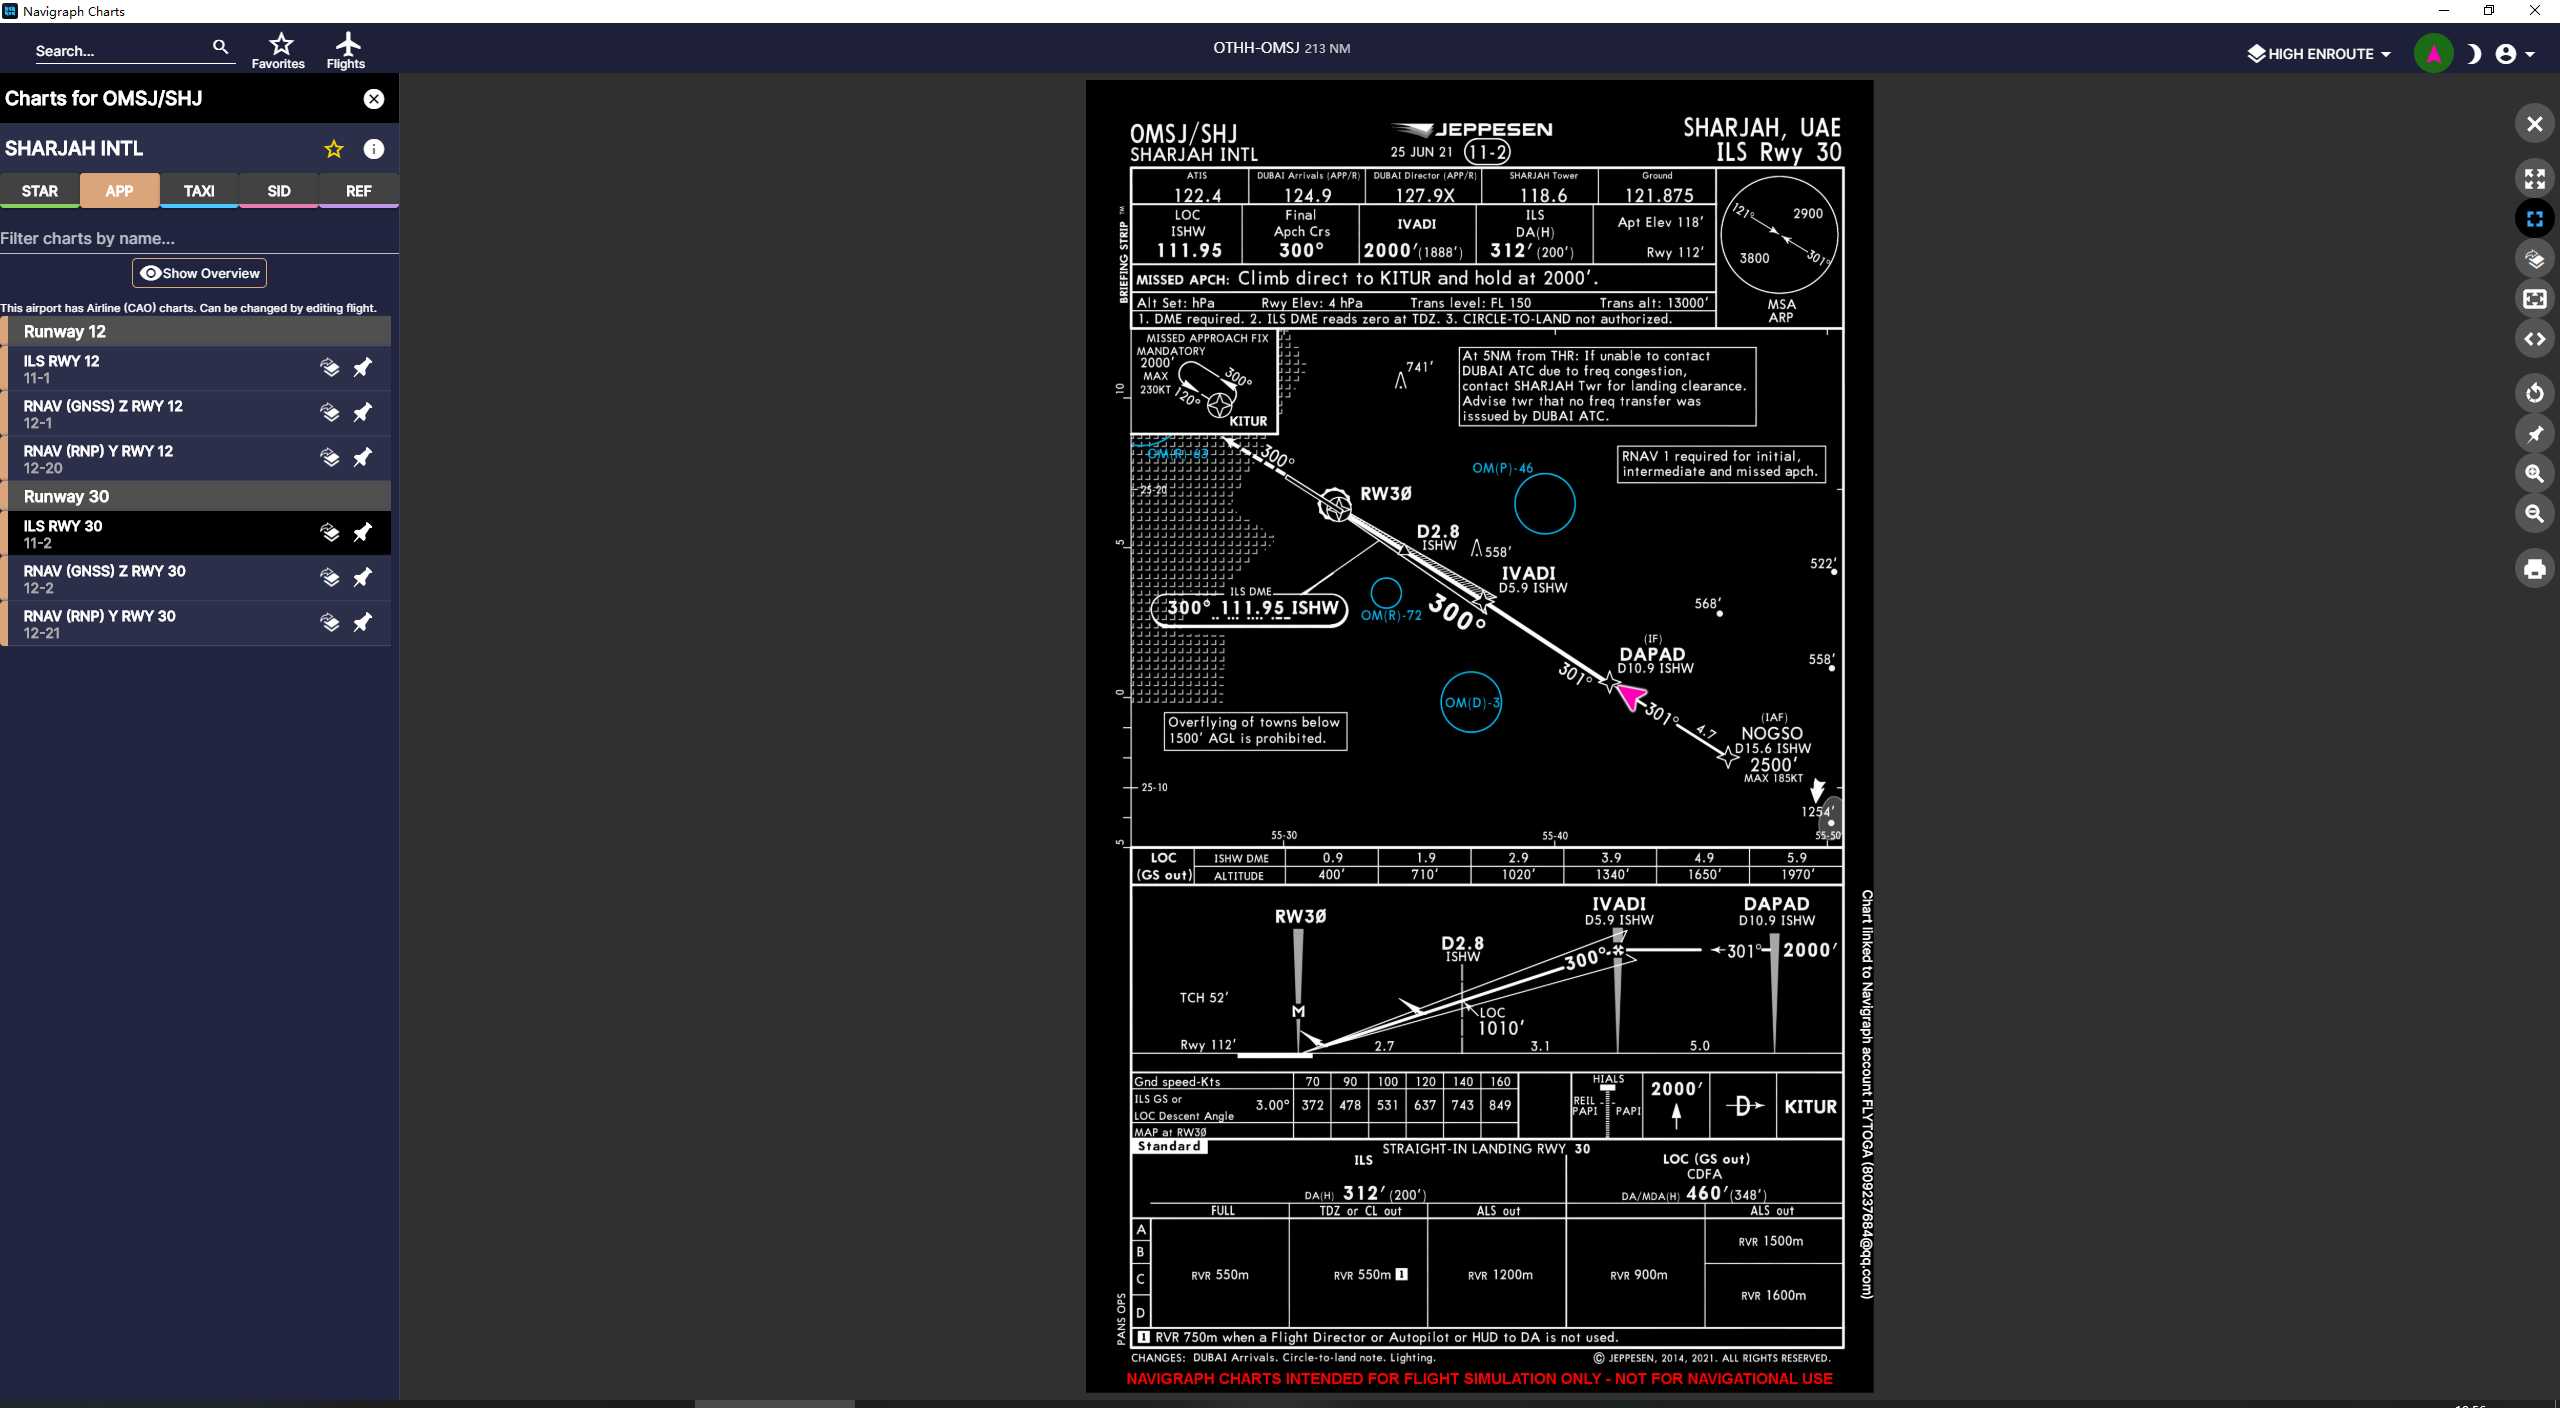Rotate the chart
The image size is (2560, 1408).
(x=2534, y=393)
